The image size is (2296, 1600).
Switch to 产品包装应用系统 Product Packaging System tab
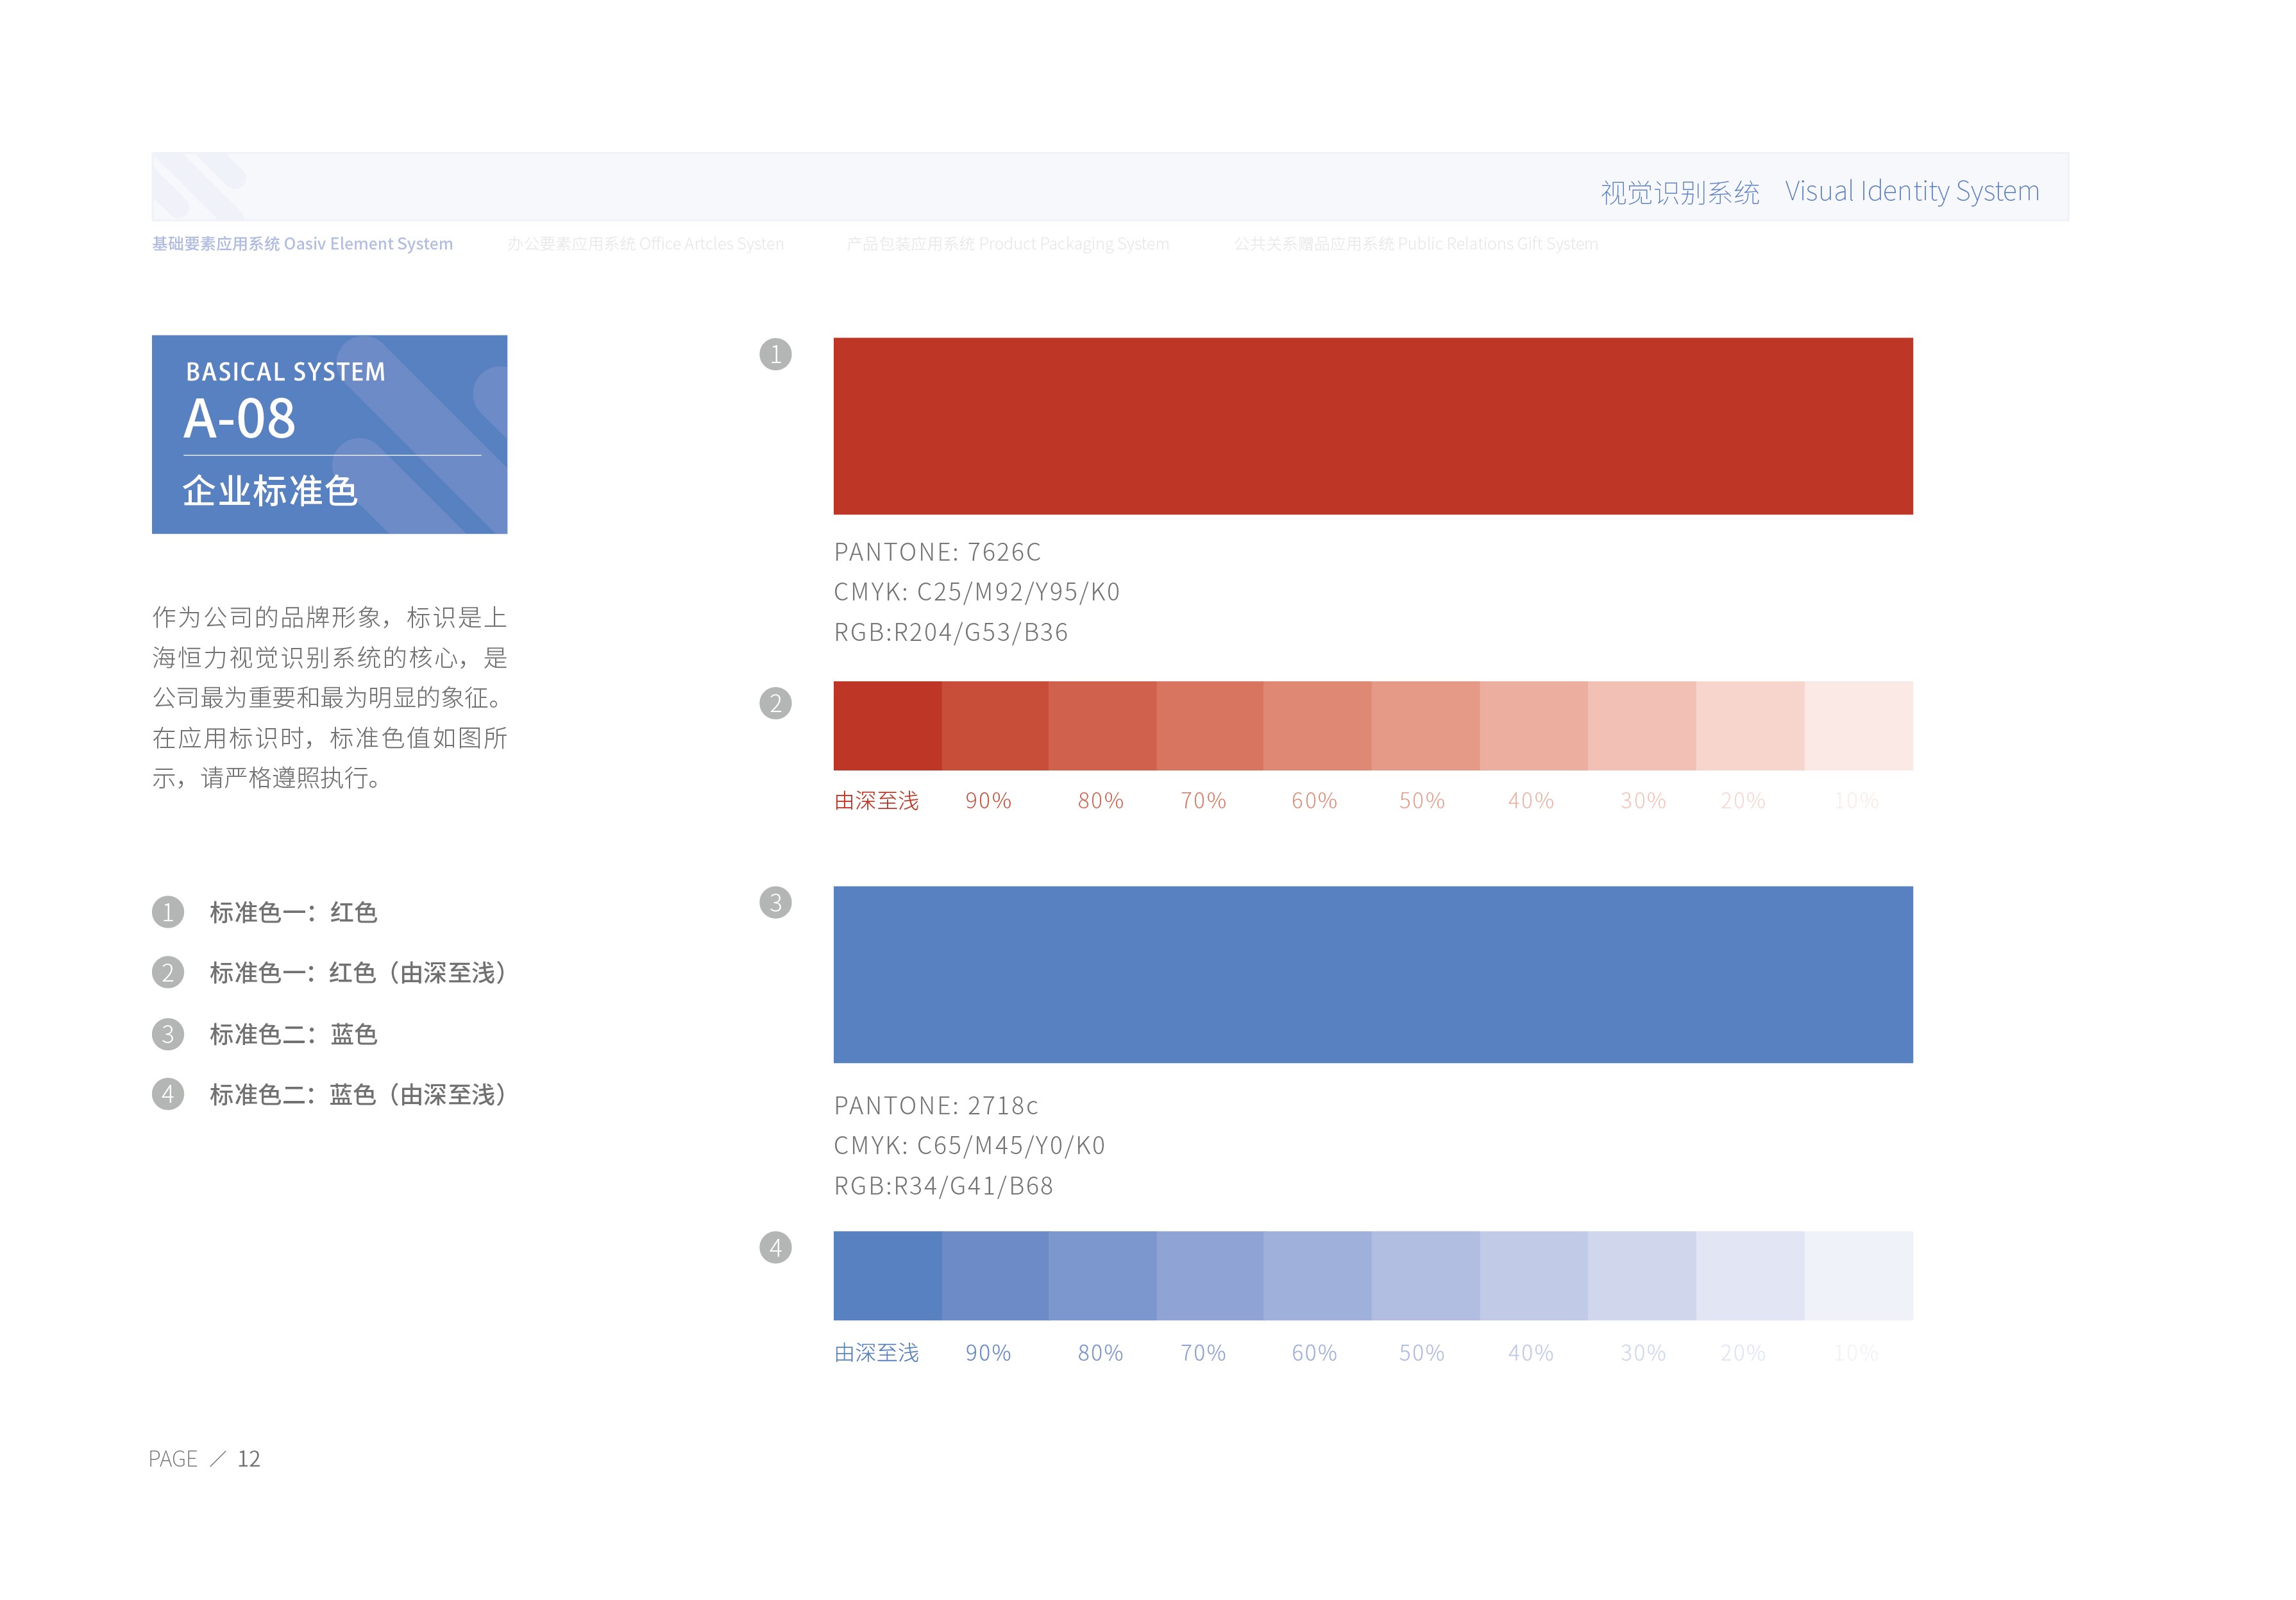click(1008, 244)
